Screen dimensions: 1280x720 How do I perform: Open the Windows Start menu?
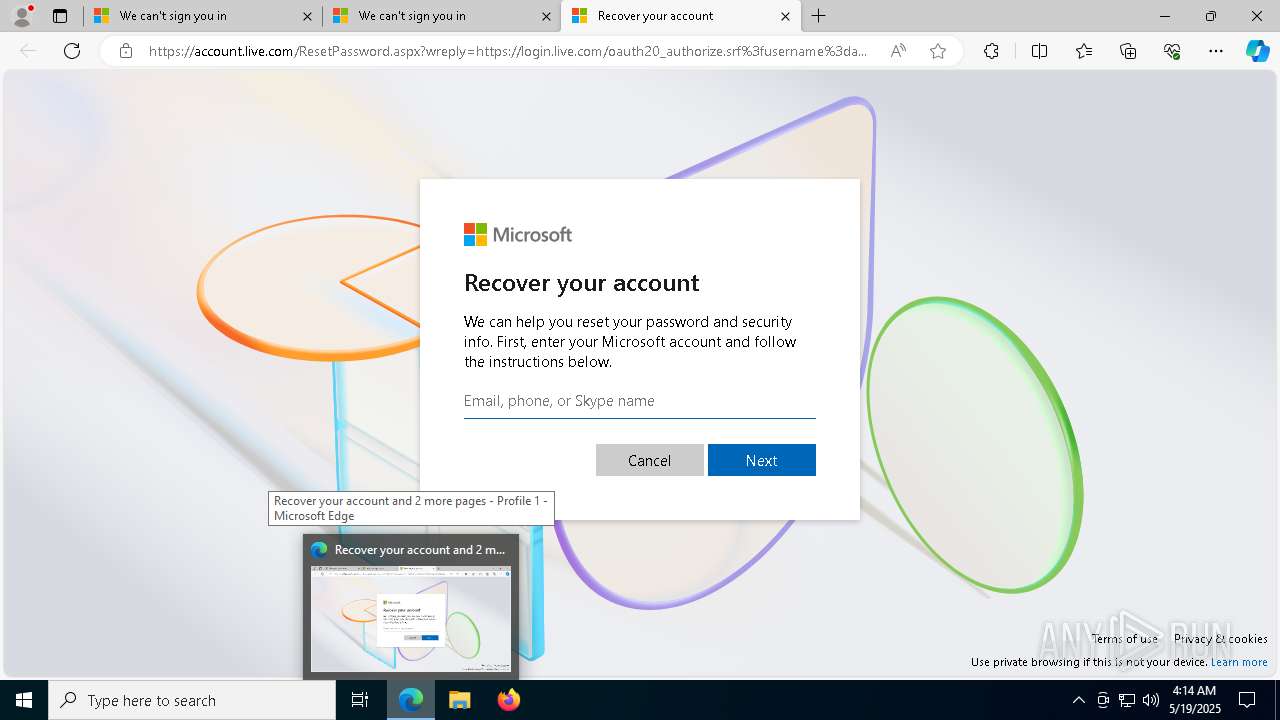24,700
